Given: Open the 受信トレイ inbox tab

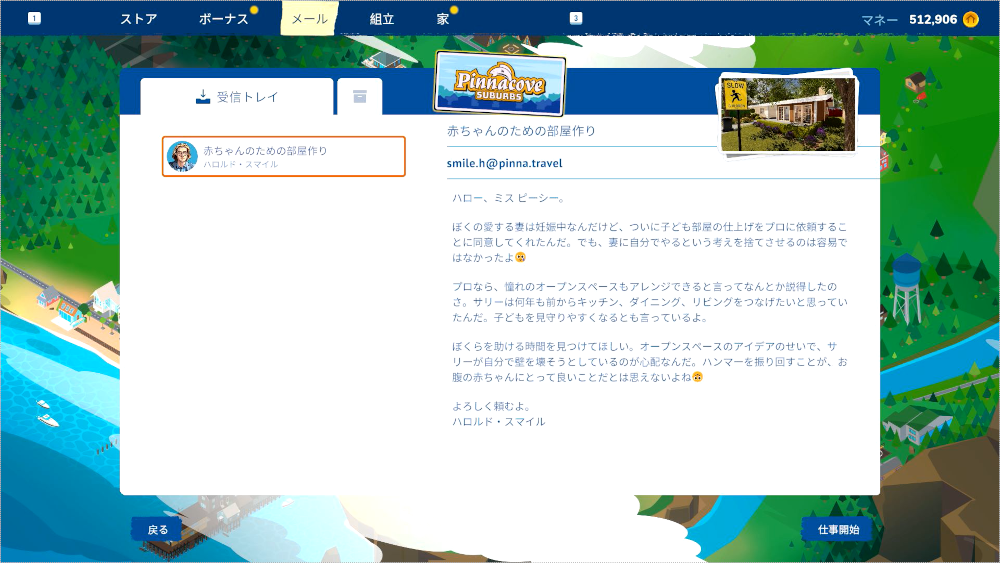Looking at the screenshot, I should 237,97.
